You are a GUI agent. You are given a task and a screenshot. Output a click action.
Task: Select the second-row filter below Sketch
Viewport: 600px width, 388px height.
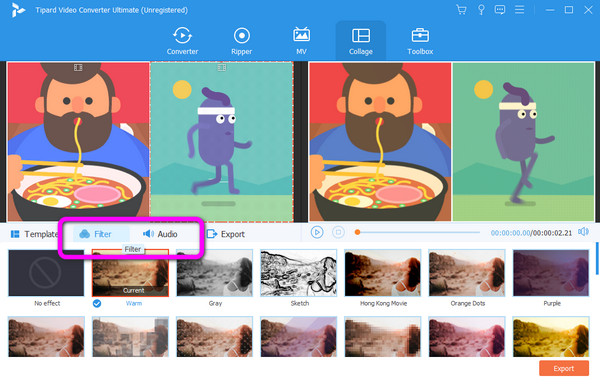pos(298,337)
